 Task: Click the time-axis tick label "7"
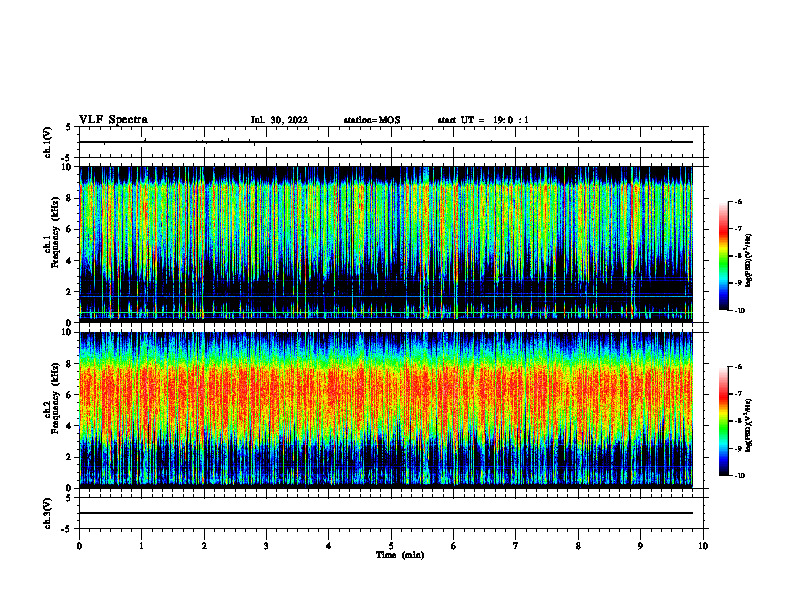(516, 546)
